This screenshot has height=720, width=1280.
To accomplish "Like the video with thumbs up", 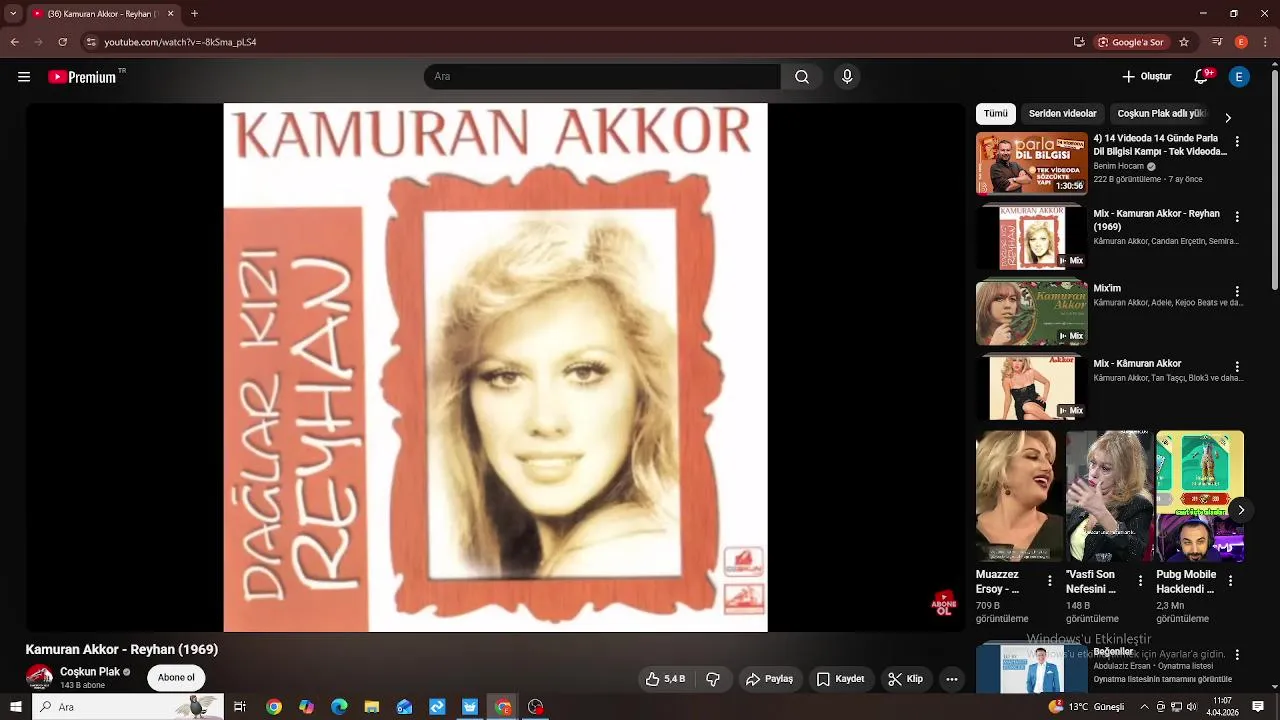I will click(x=666, y=679).
